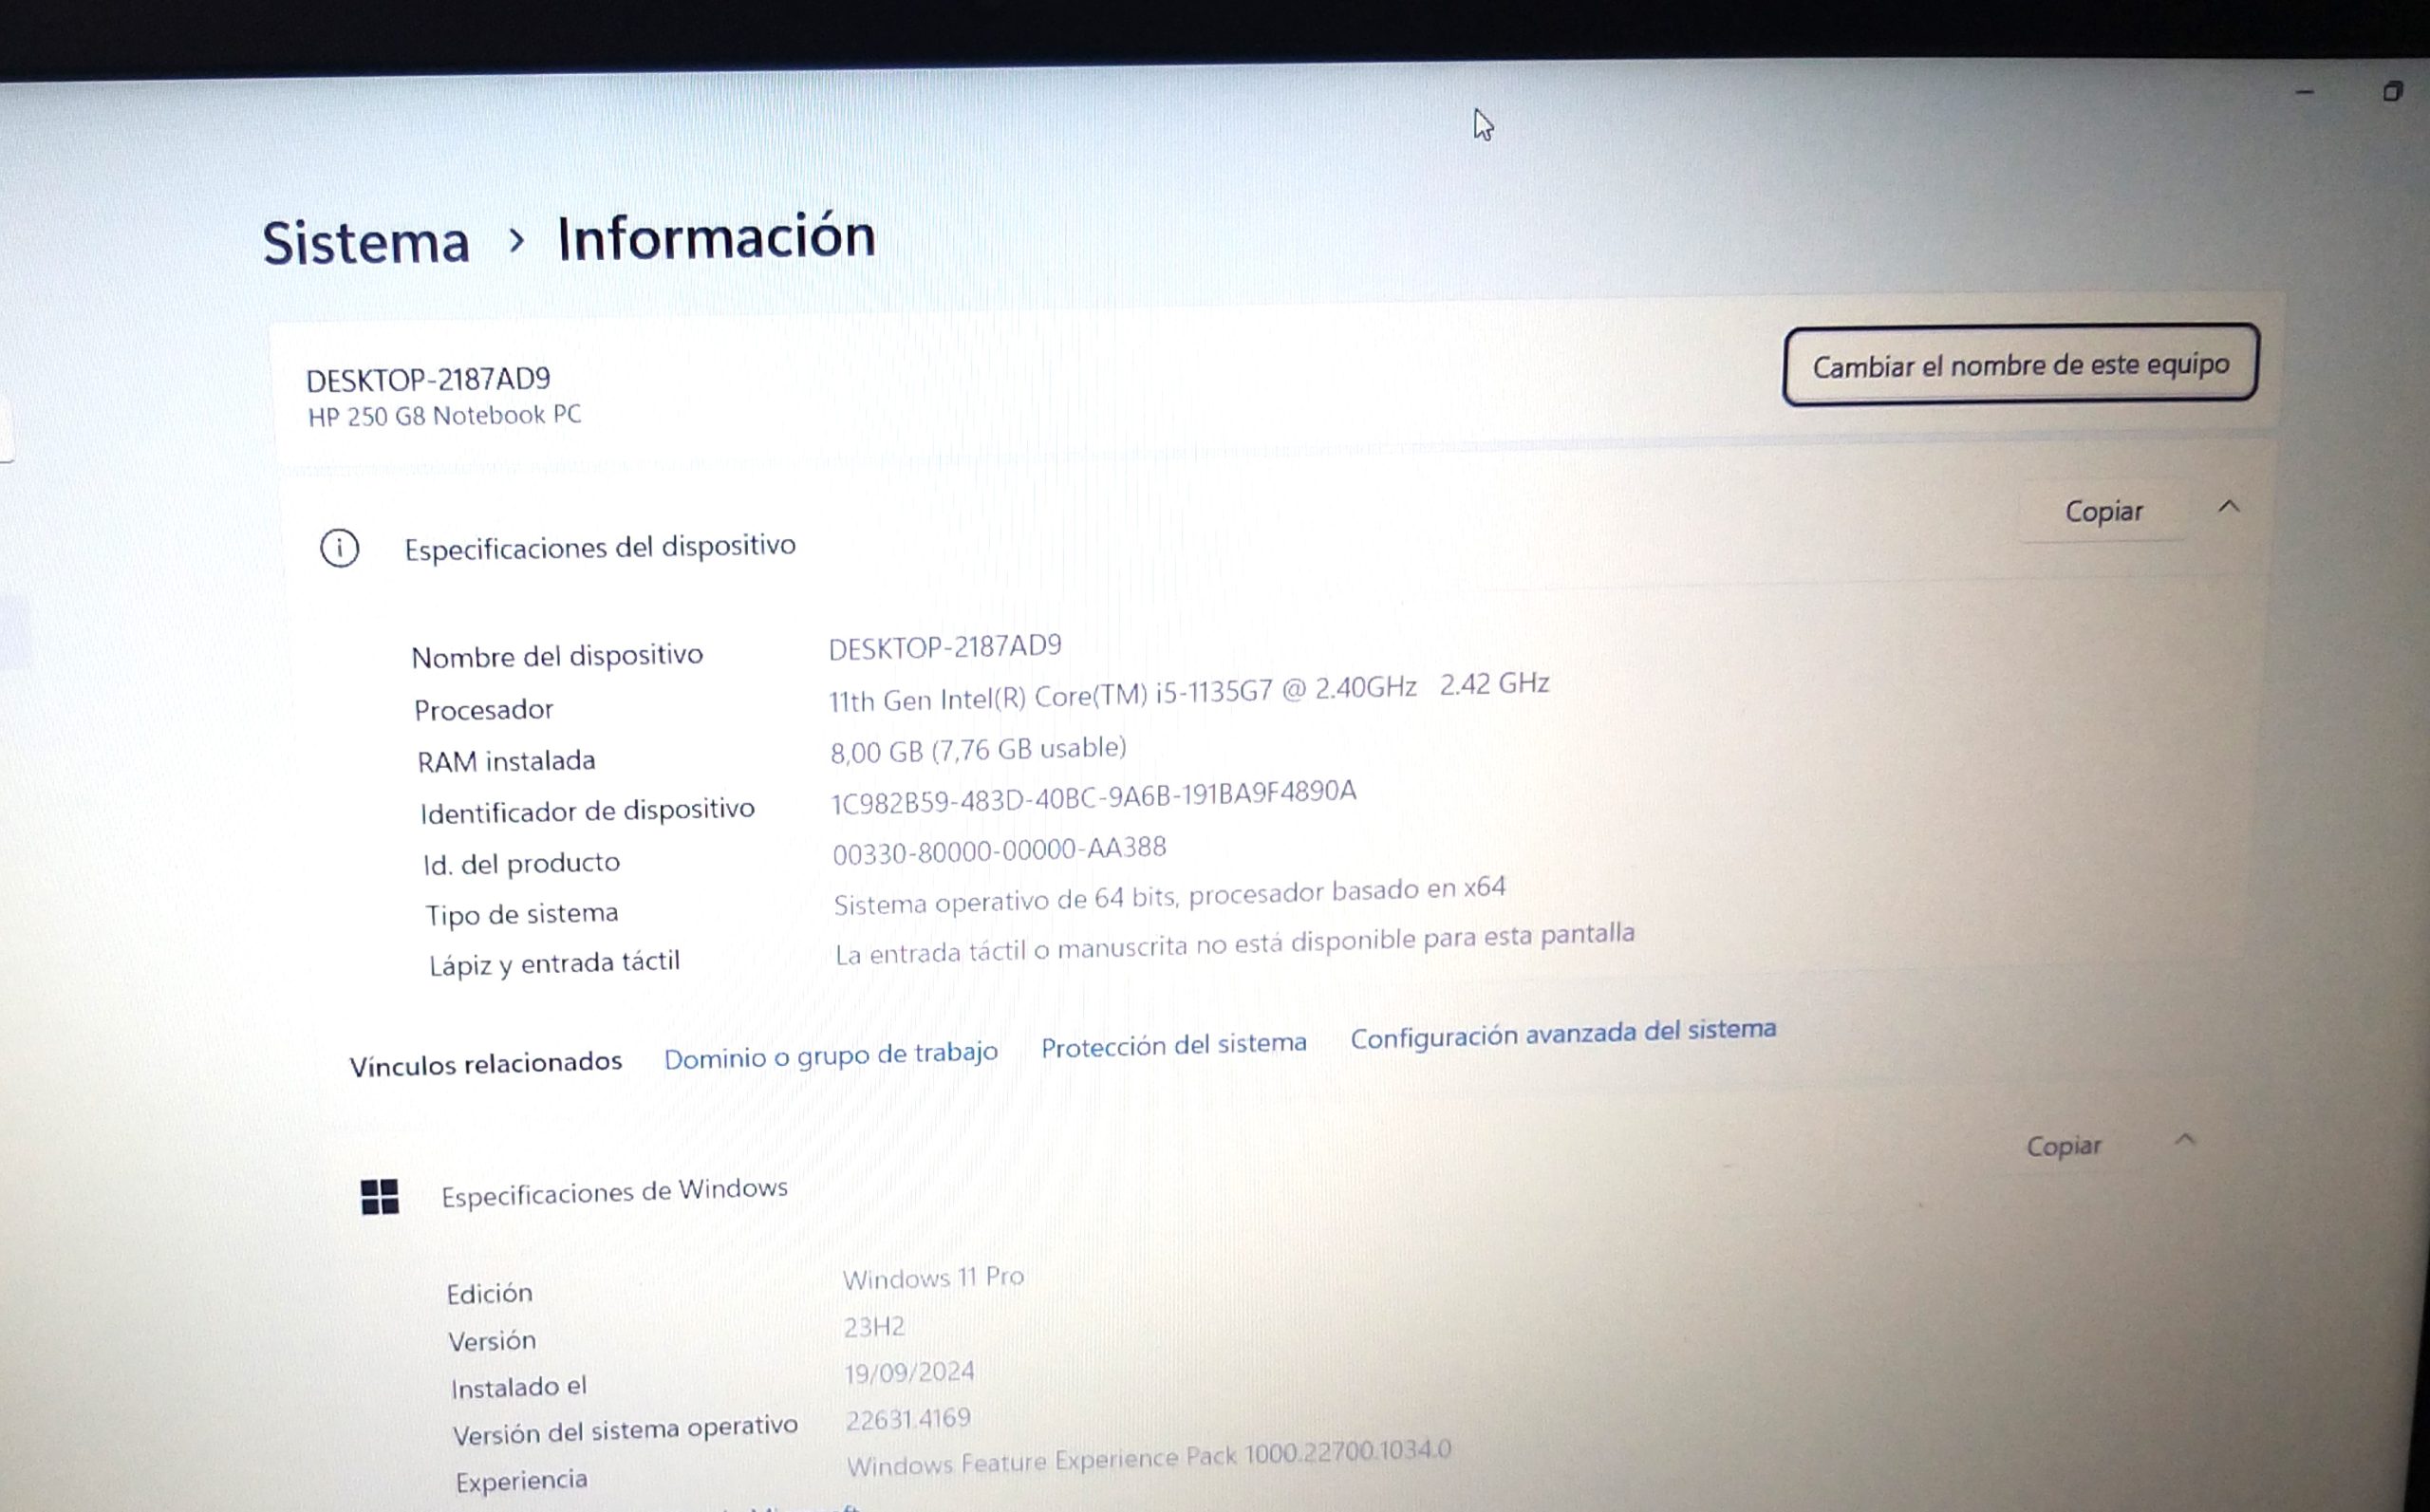Copy the device specifications with Copiar
The width and height of the screenshot is (2430, 1512).
pyautogui.click(x=2104, y=512)
